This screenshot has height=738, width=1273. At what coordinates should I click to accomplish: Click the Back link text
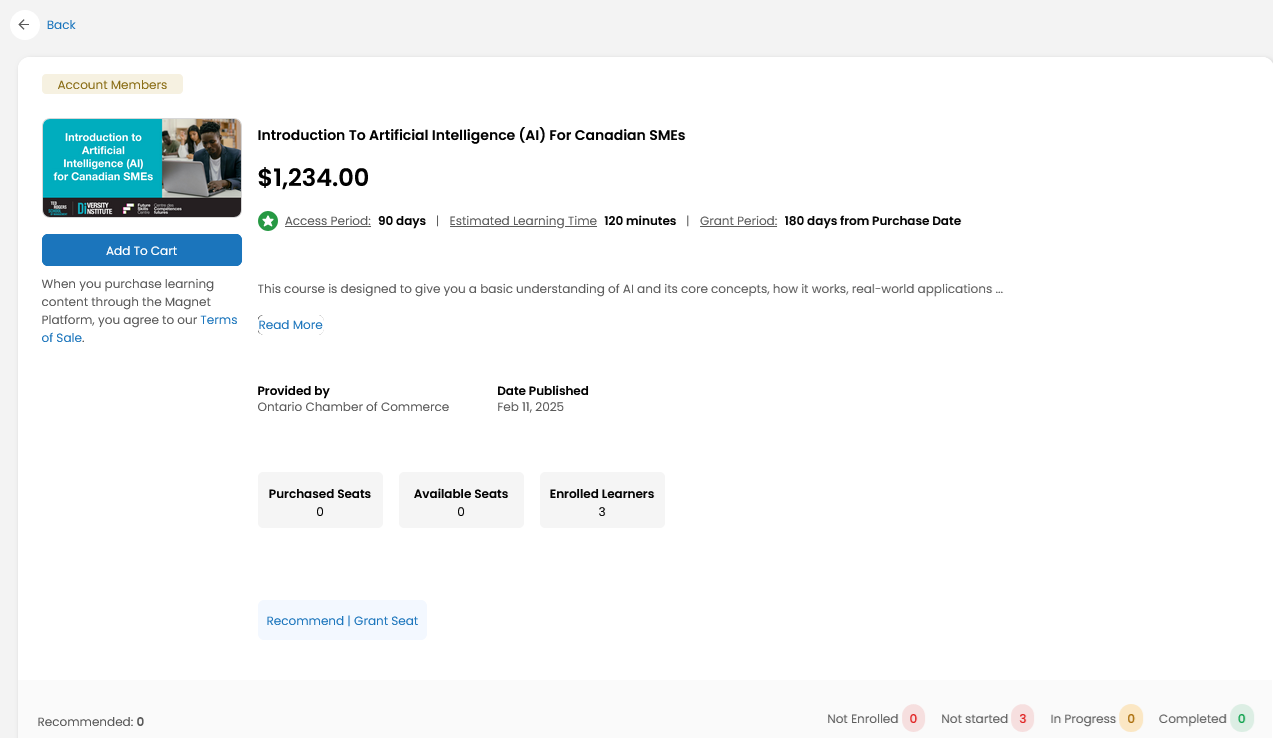tap(61, 25)
